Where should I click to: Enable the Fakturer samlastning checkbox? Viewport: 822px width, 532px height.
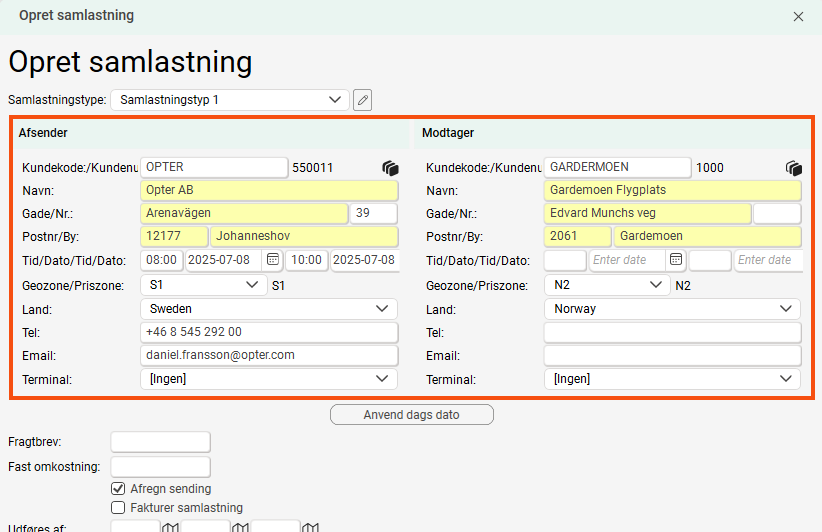pos(118,508)
